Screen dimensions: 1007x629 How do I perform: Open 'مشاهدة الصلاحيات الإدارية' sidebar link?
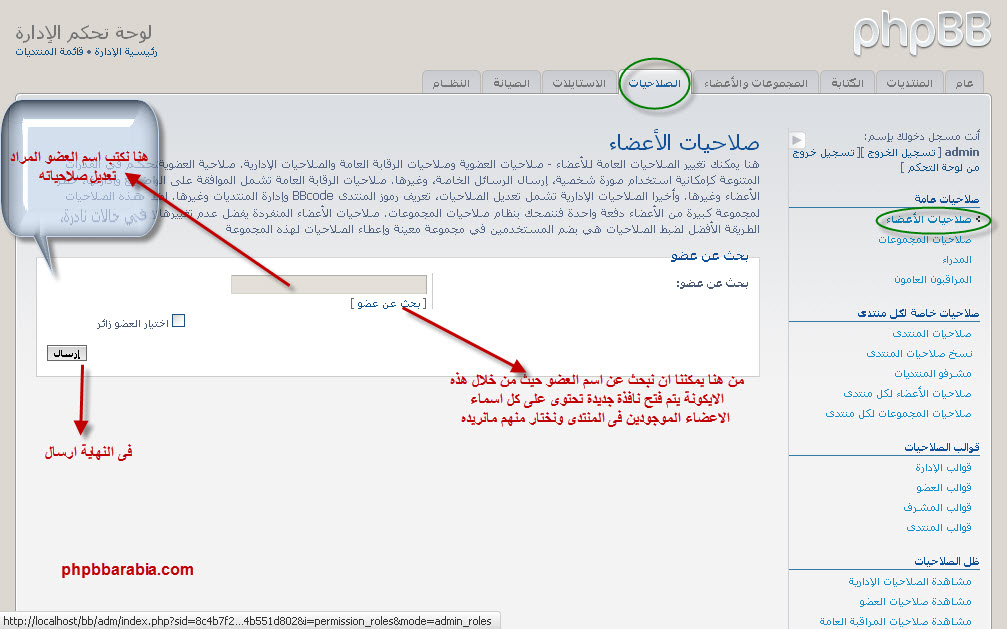click(x=909, y=581)
